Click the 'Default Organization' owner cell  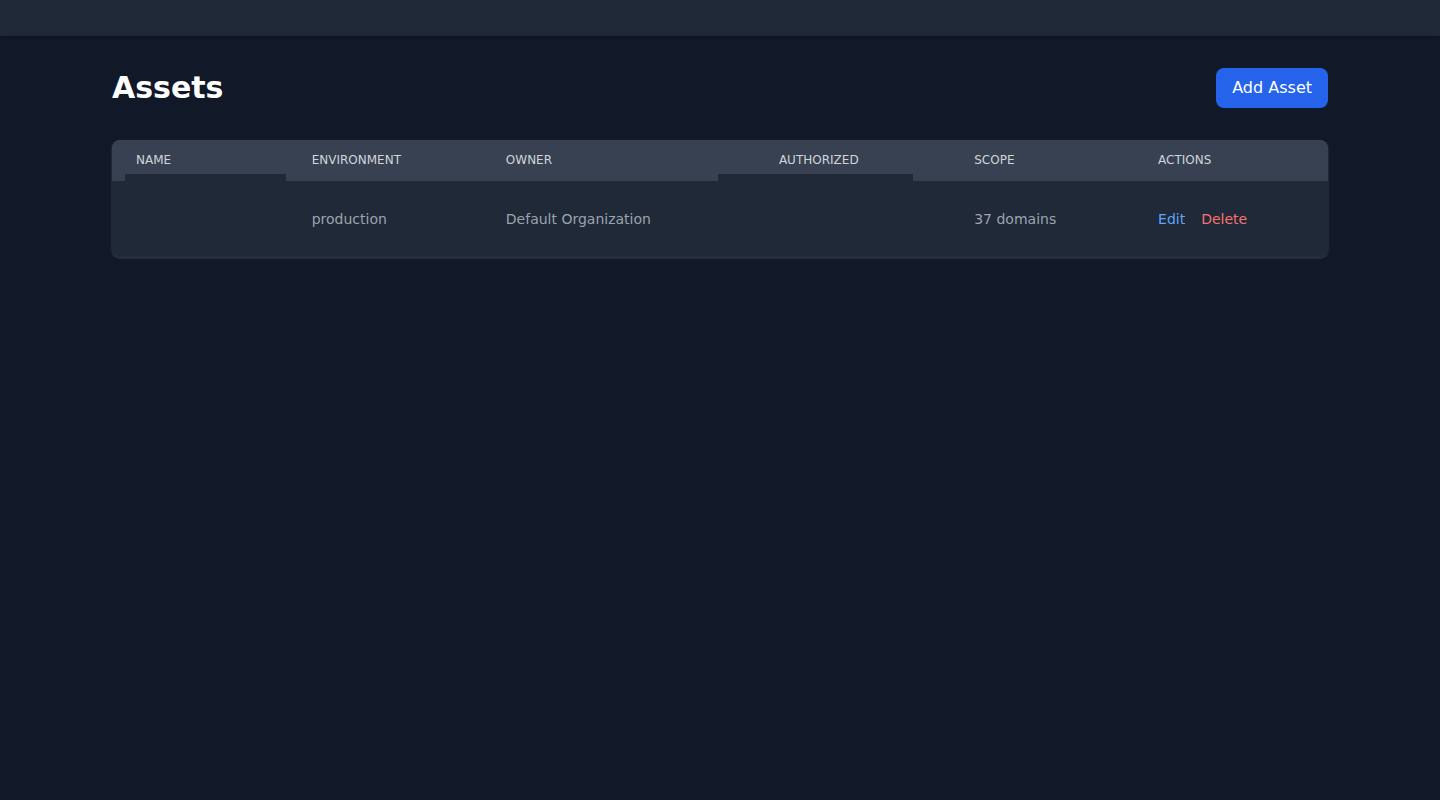click(578, 219)
